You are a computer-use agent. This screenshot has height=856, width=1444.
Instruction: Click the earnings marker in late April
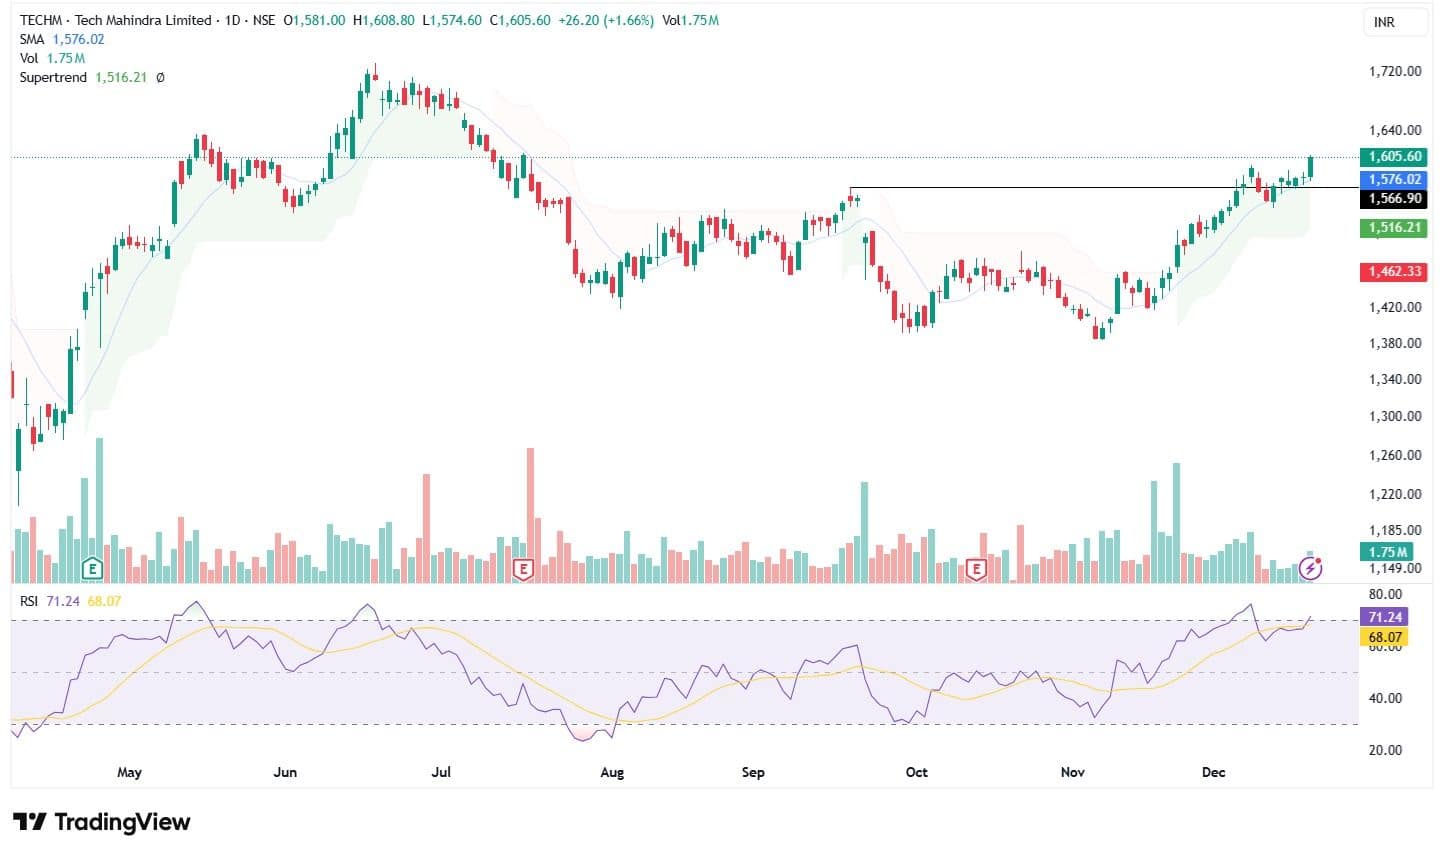coord(92,570)
